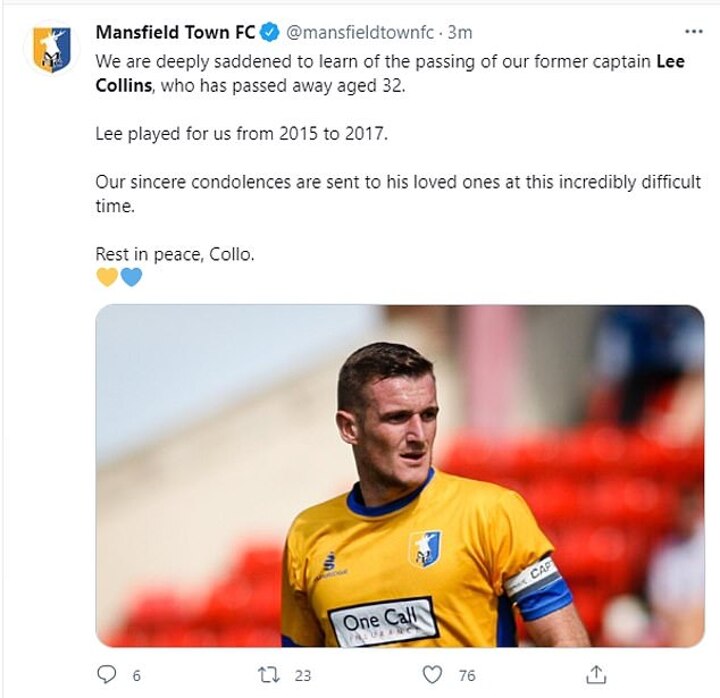Click the retweet count 23
The image size is (720, 698).
click(x=303, y=676)
